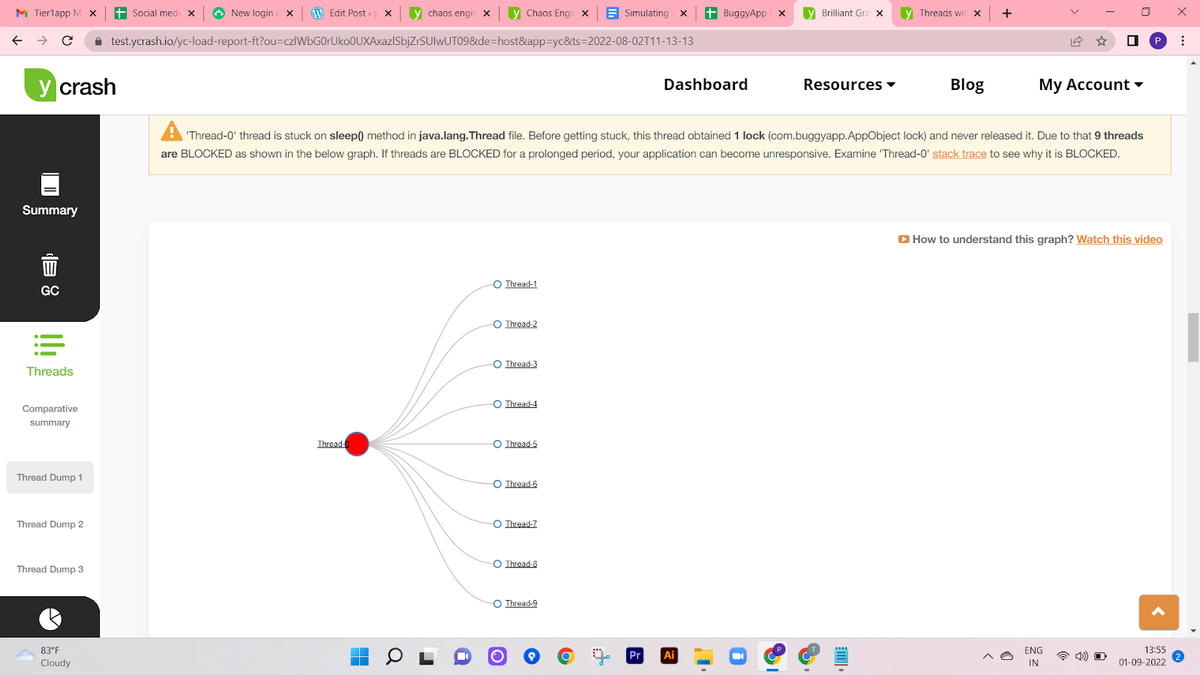Click the red Thread-0 node
The width and height of the screenshot is (1200, 675).
click(357, 444)
